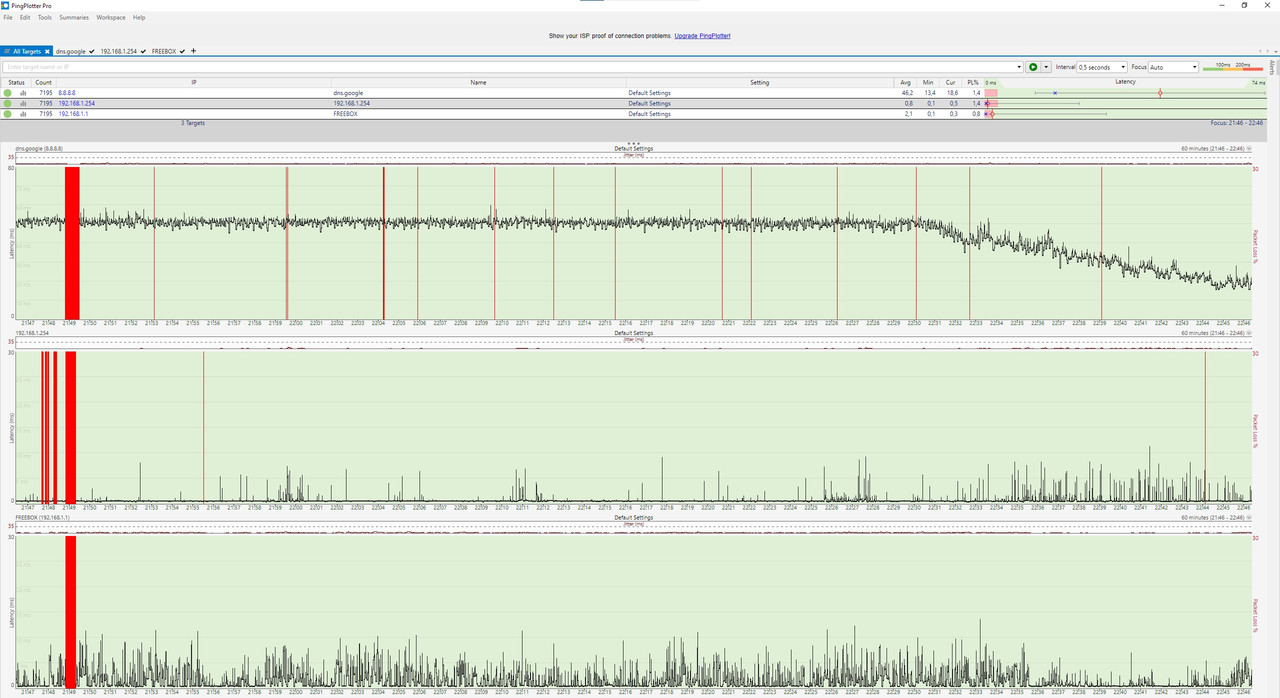Click the 192.168.1.1 IP link
The width and height of the screenshot is (1280, 698).
[x=73, y=114]
